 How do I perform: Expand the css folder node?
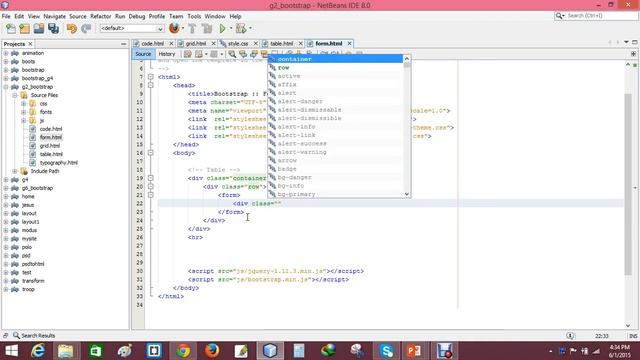[x=24, y=104]
